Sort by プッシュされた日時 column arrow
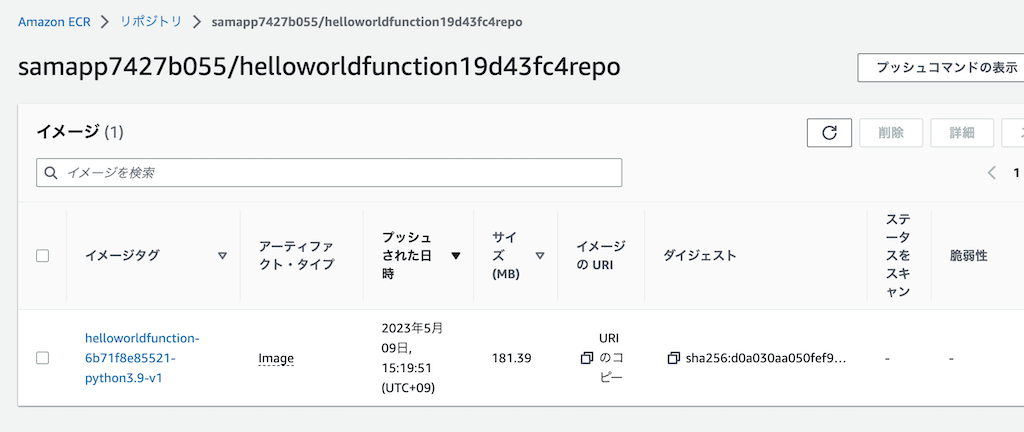1024x432 pixels. pos(456,256)
